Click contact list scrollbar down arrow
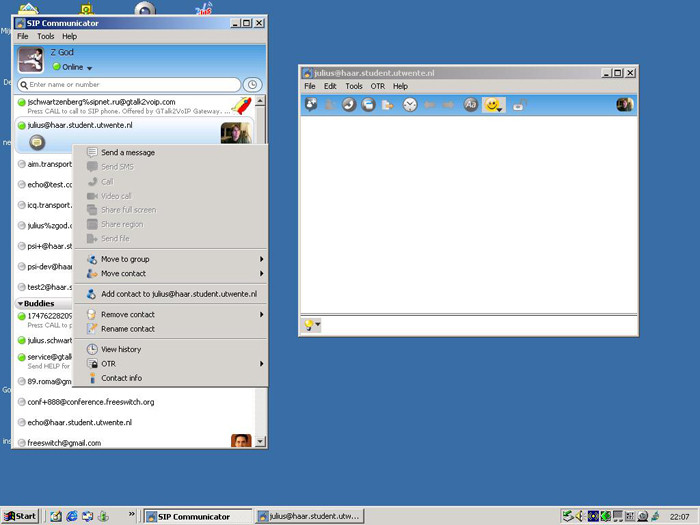 coord(261,441)
